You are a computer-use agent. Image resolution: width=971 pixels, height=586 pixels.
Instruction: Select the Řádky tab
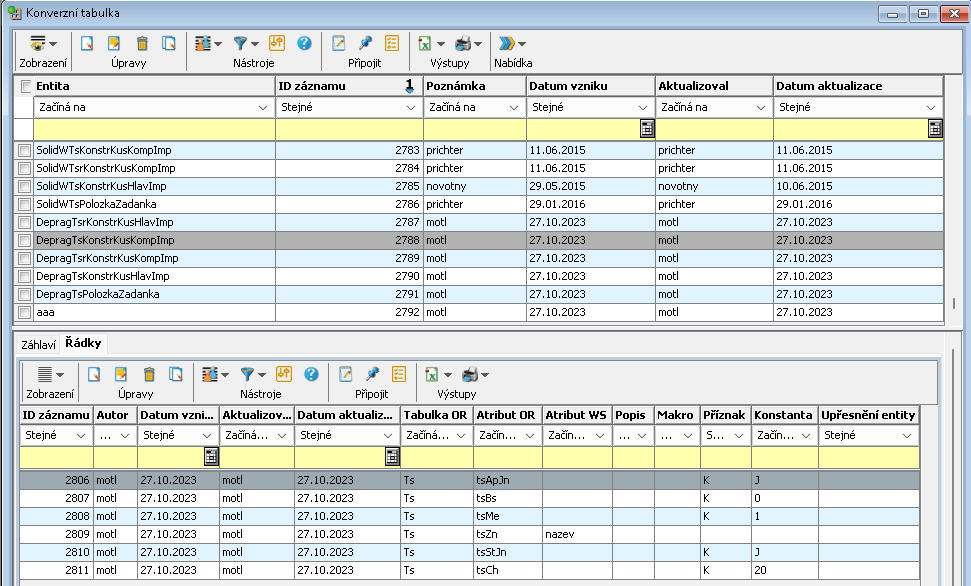[x=84, y=343]
